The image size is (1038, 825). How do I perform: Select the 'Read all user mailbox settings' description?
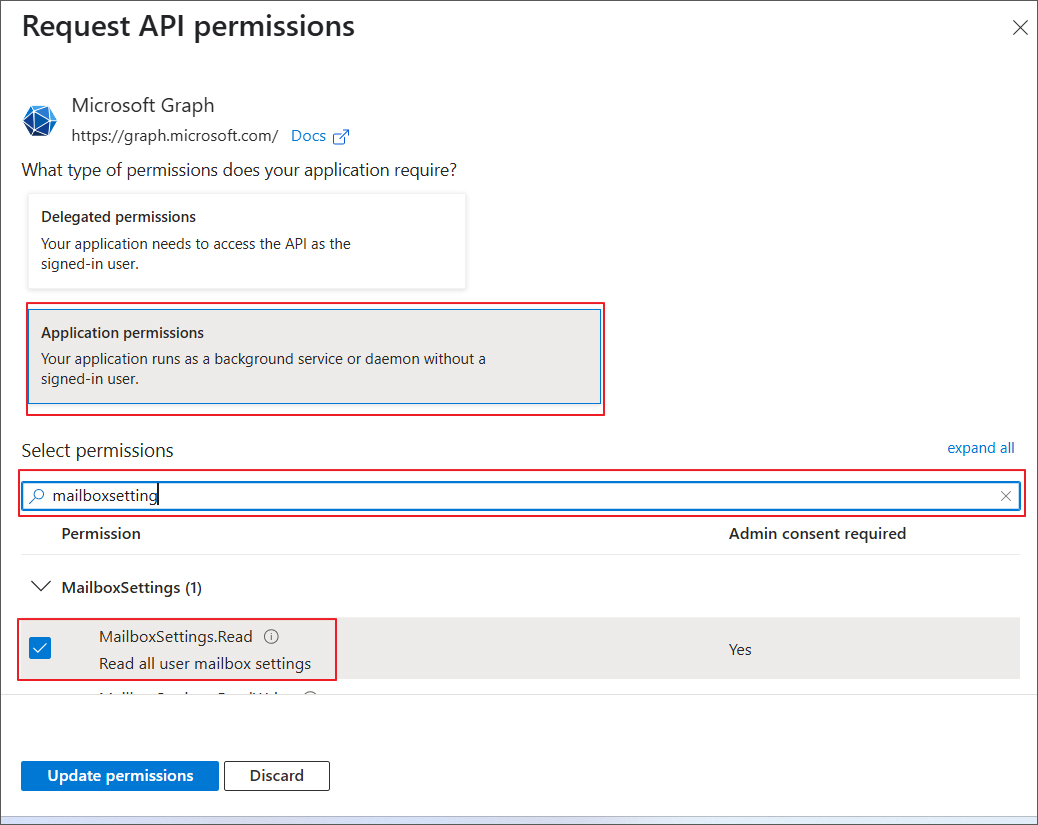pyautogui.click(x=205, y=664)
